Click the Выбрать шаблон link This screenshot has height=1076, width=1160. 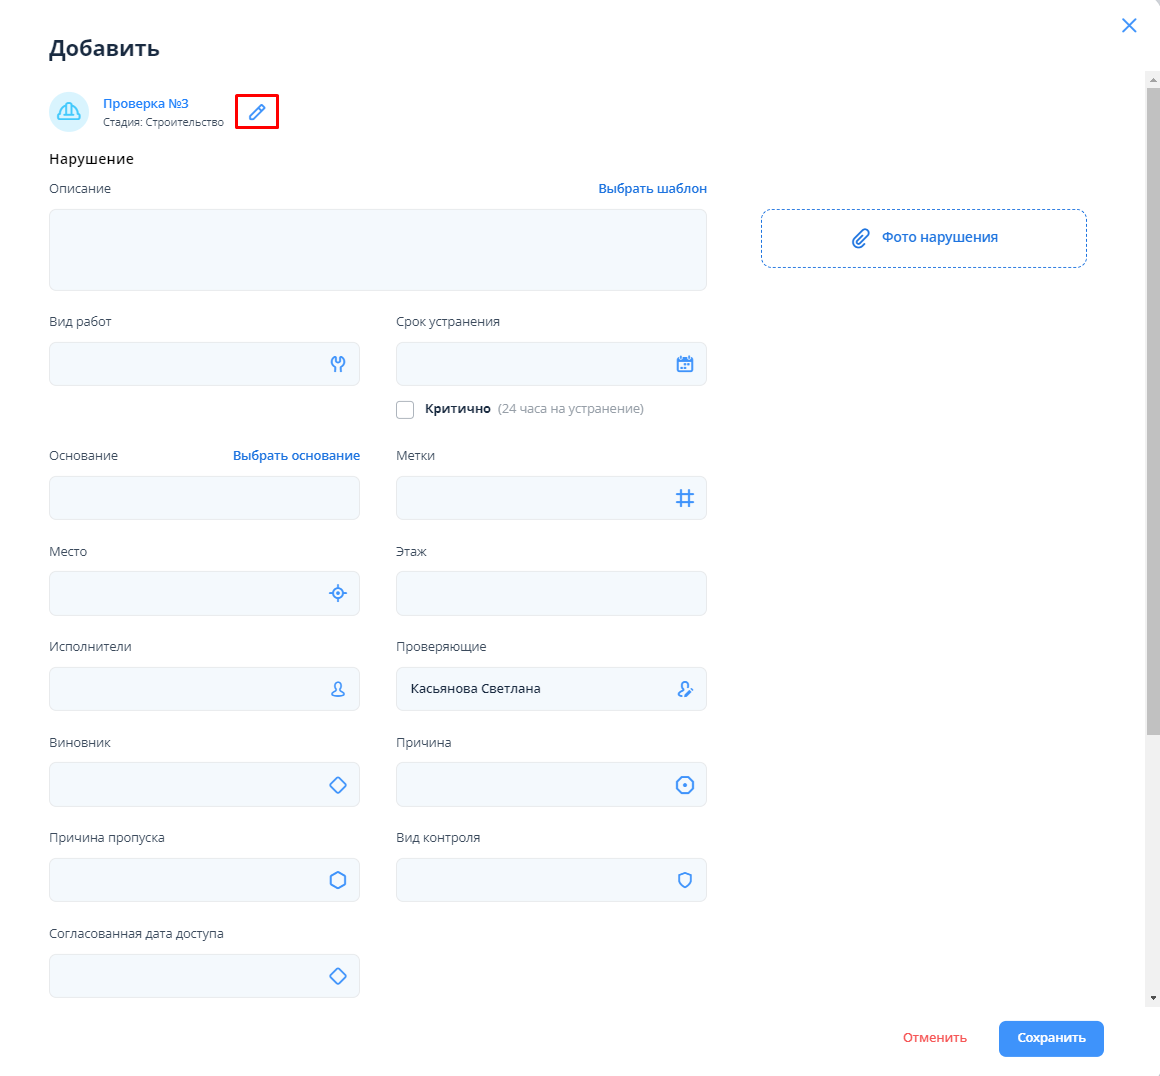click(x=652, y=188)
